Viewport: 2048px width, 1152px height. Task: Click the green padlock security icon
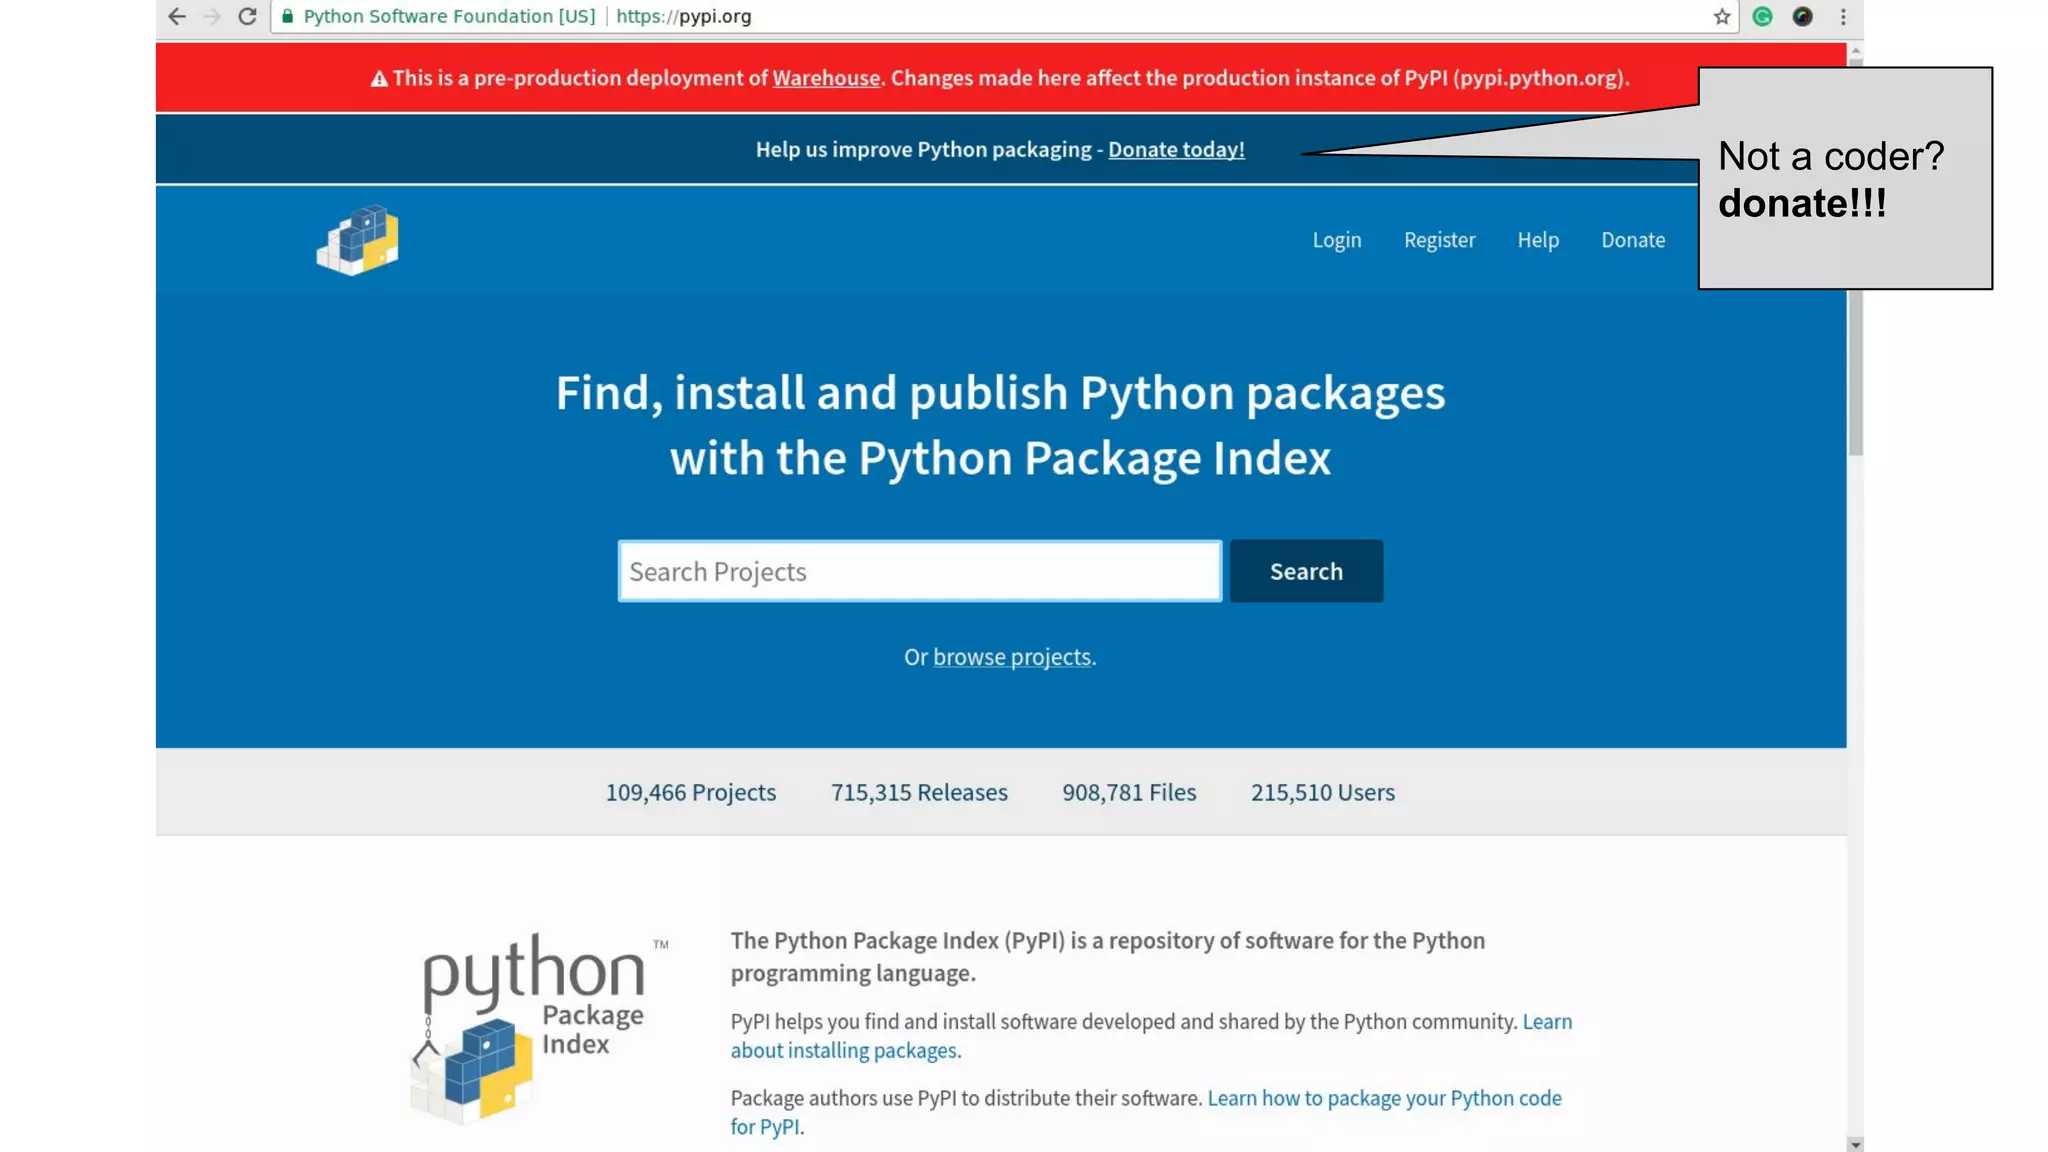coord(288,16)
